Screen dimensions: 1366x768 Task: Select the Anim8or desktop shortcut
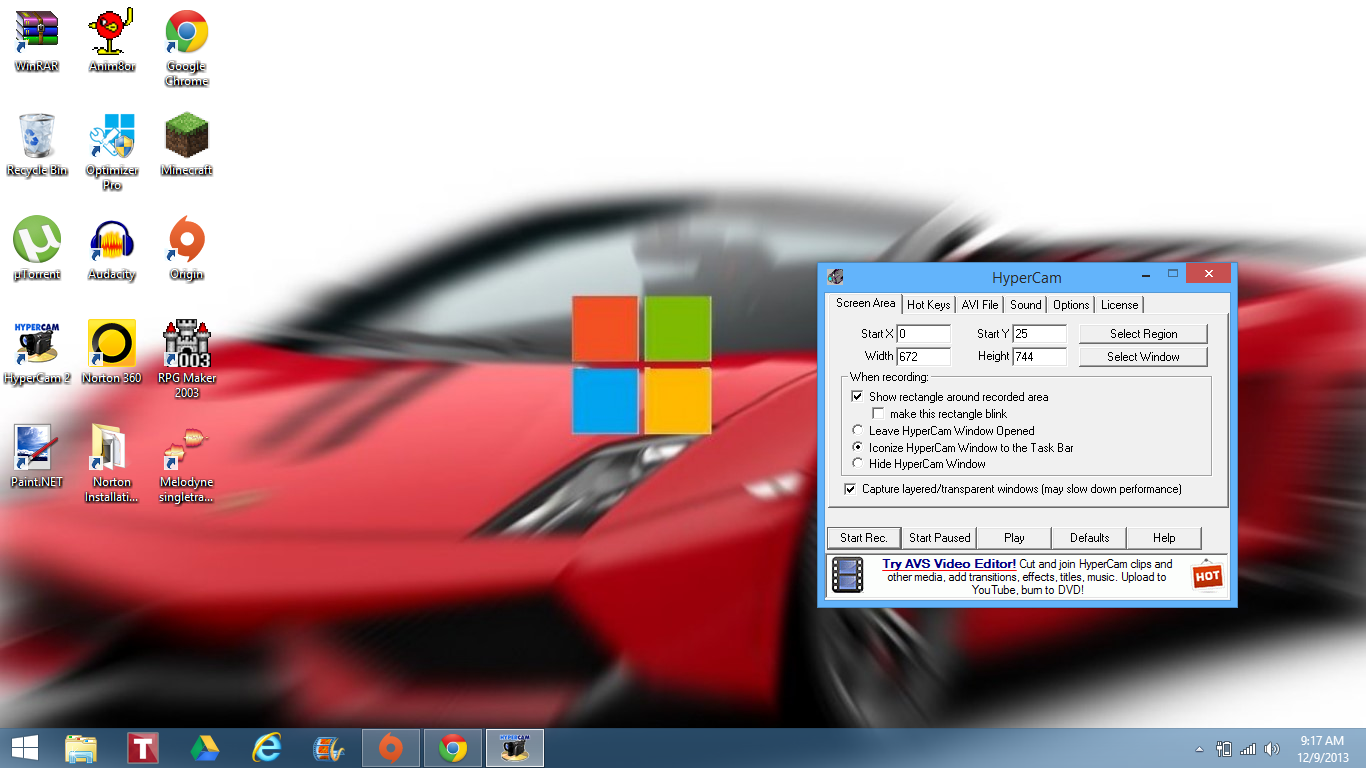(x=112, y=40)
